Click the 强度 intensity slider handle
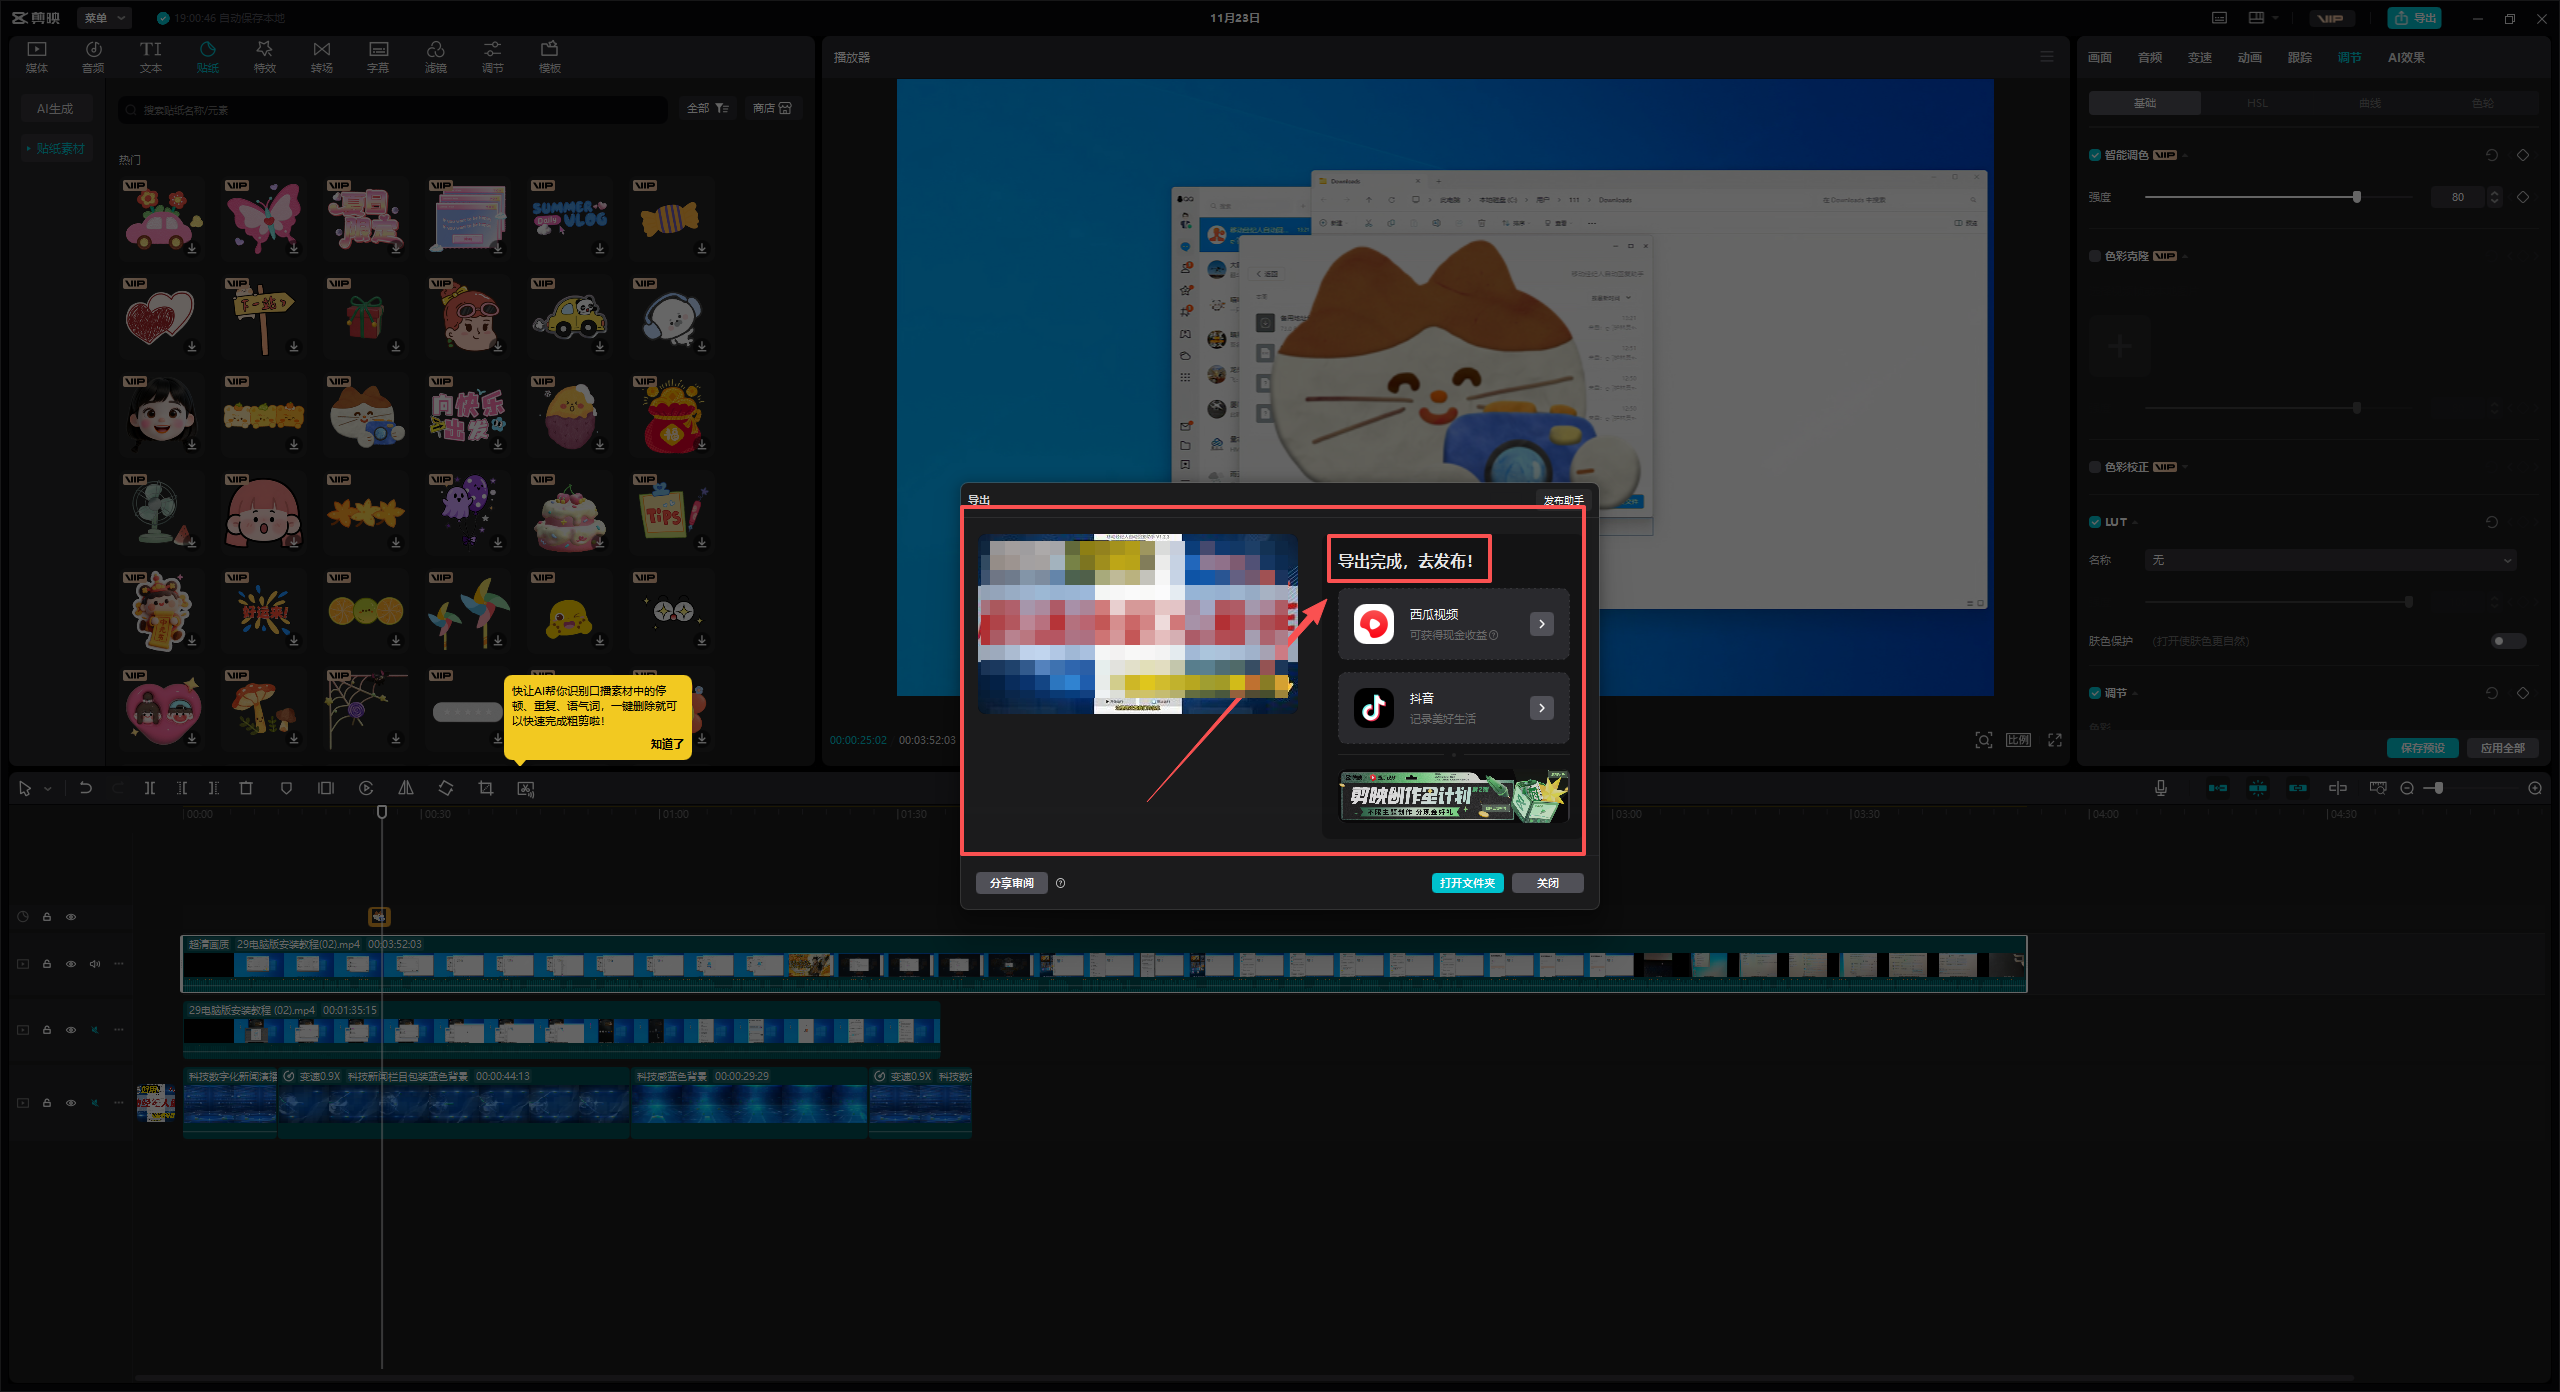This screenshot has height=1392, width=2560. pos(2357,197)
